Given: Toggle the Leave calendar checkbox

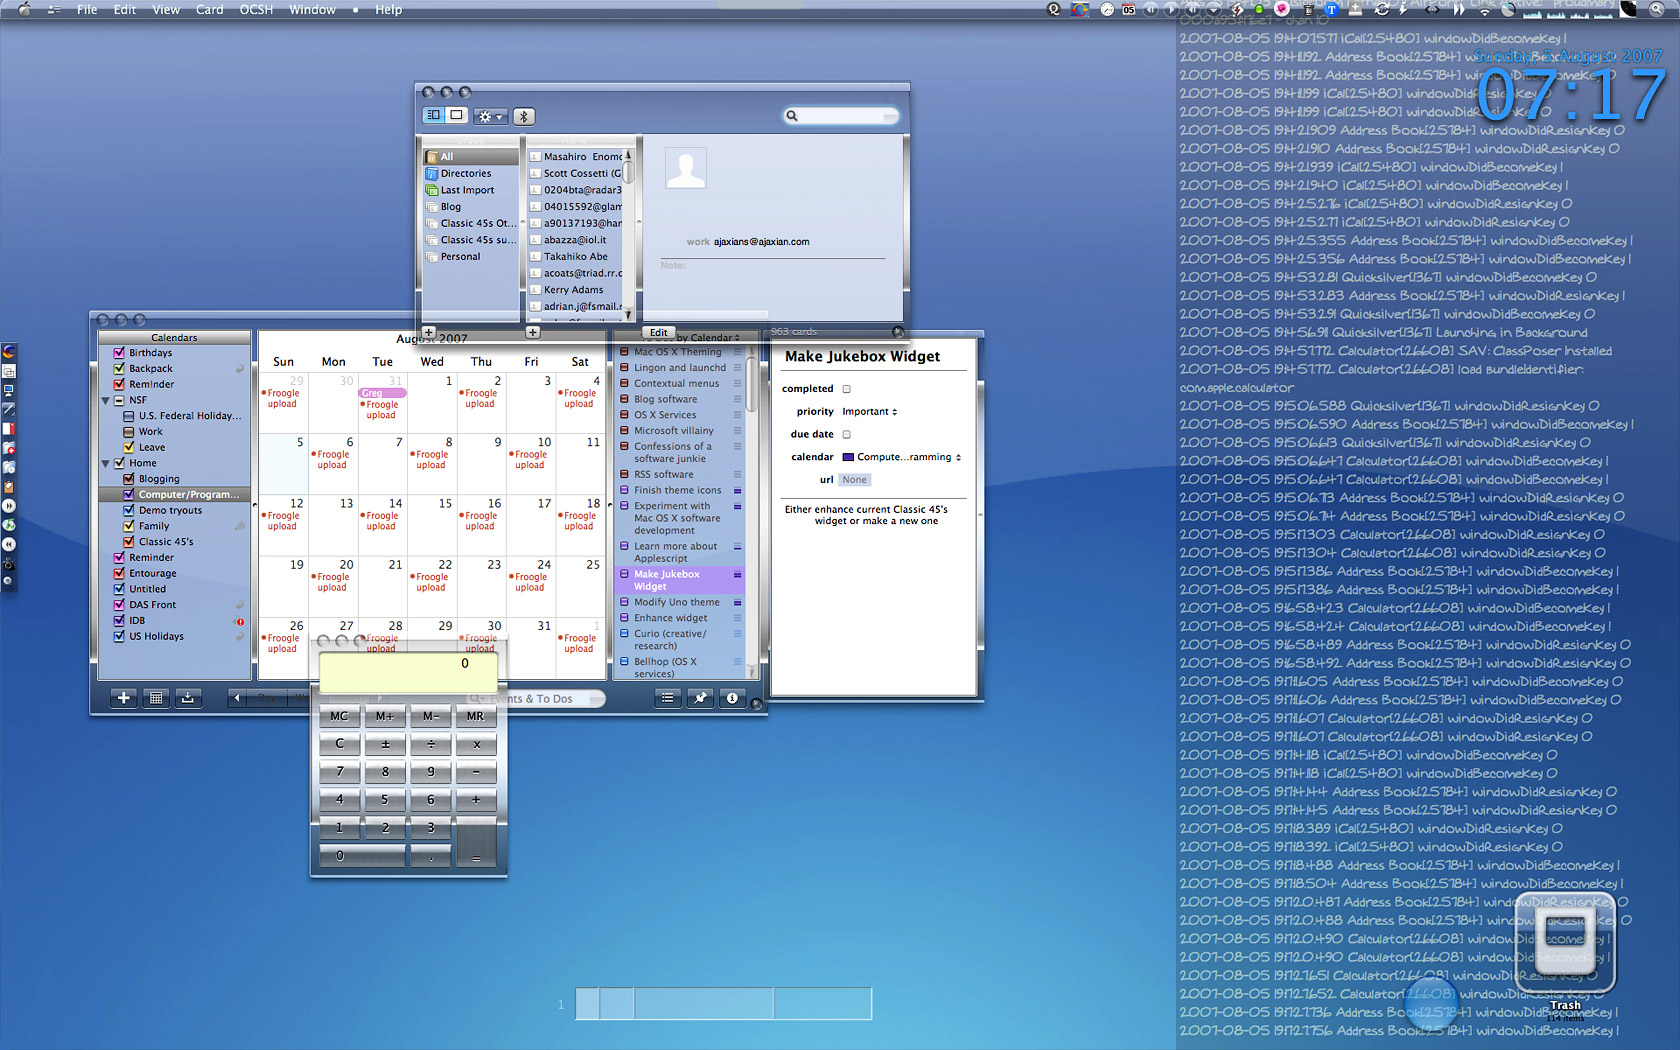Looking at the screenshot, I should [129, 447].
